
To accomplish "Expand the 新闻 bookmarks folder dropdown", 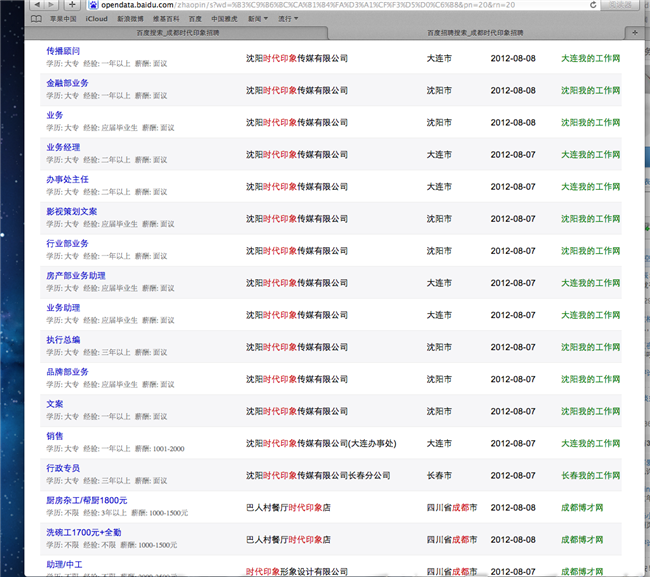I will point(258,19).
